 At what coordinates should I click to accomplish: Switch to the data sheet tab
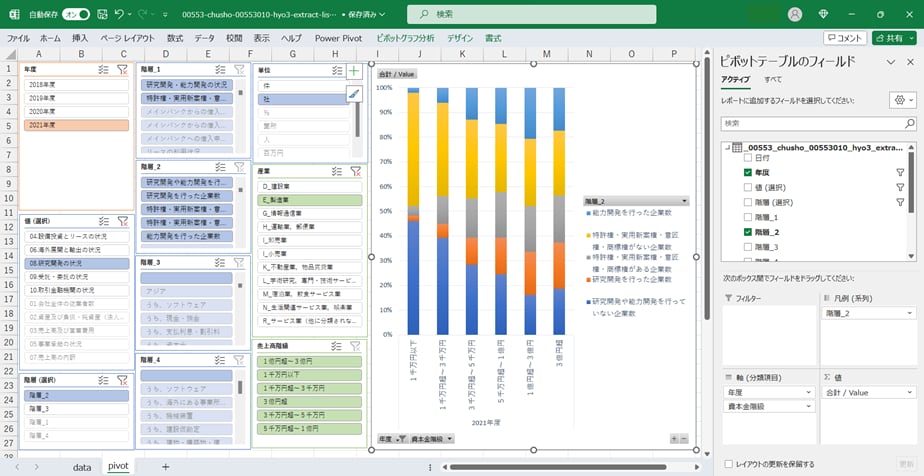click(x=82, y=466)
